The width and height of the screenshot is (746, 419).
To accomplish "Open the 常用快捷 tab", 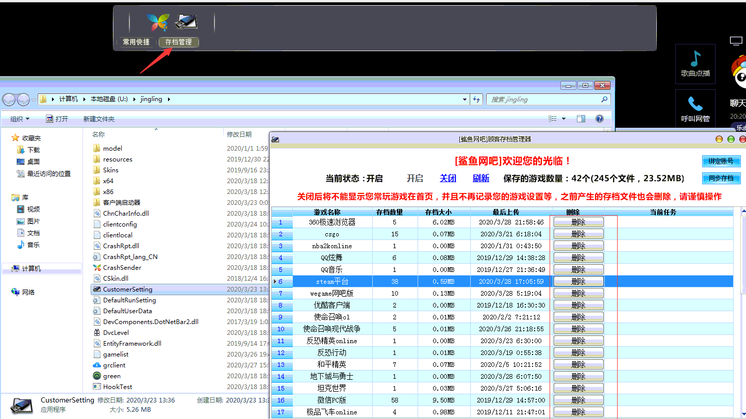I will point(136,42).
